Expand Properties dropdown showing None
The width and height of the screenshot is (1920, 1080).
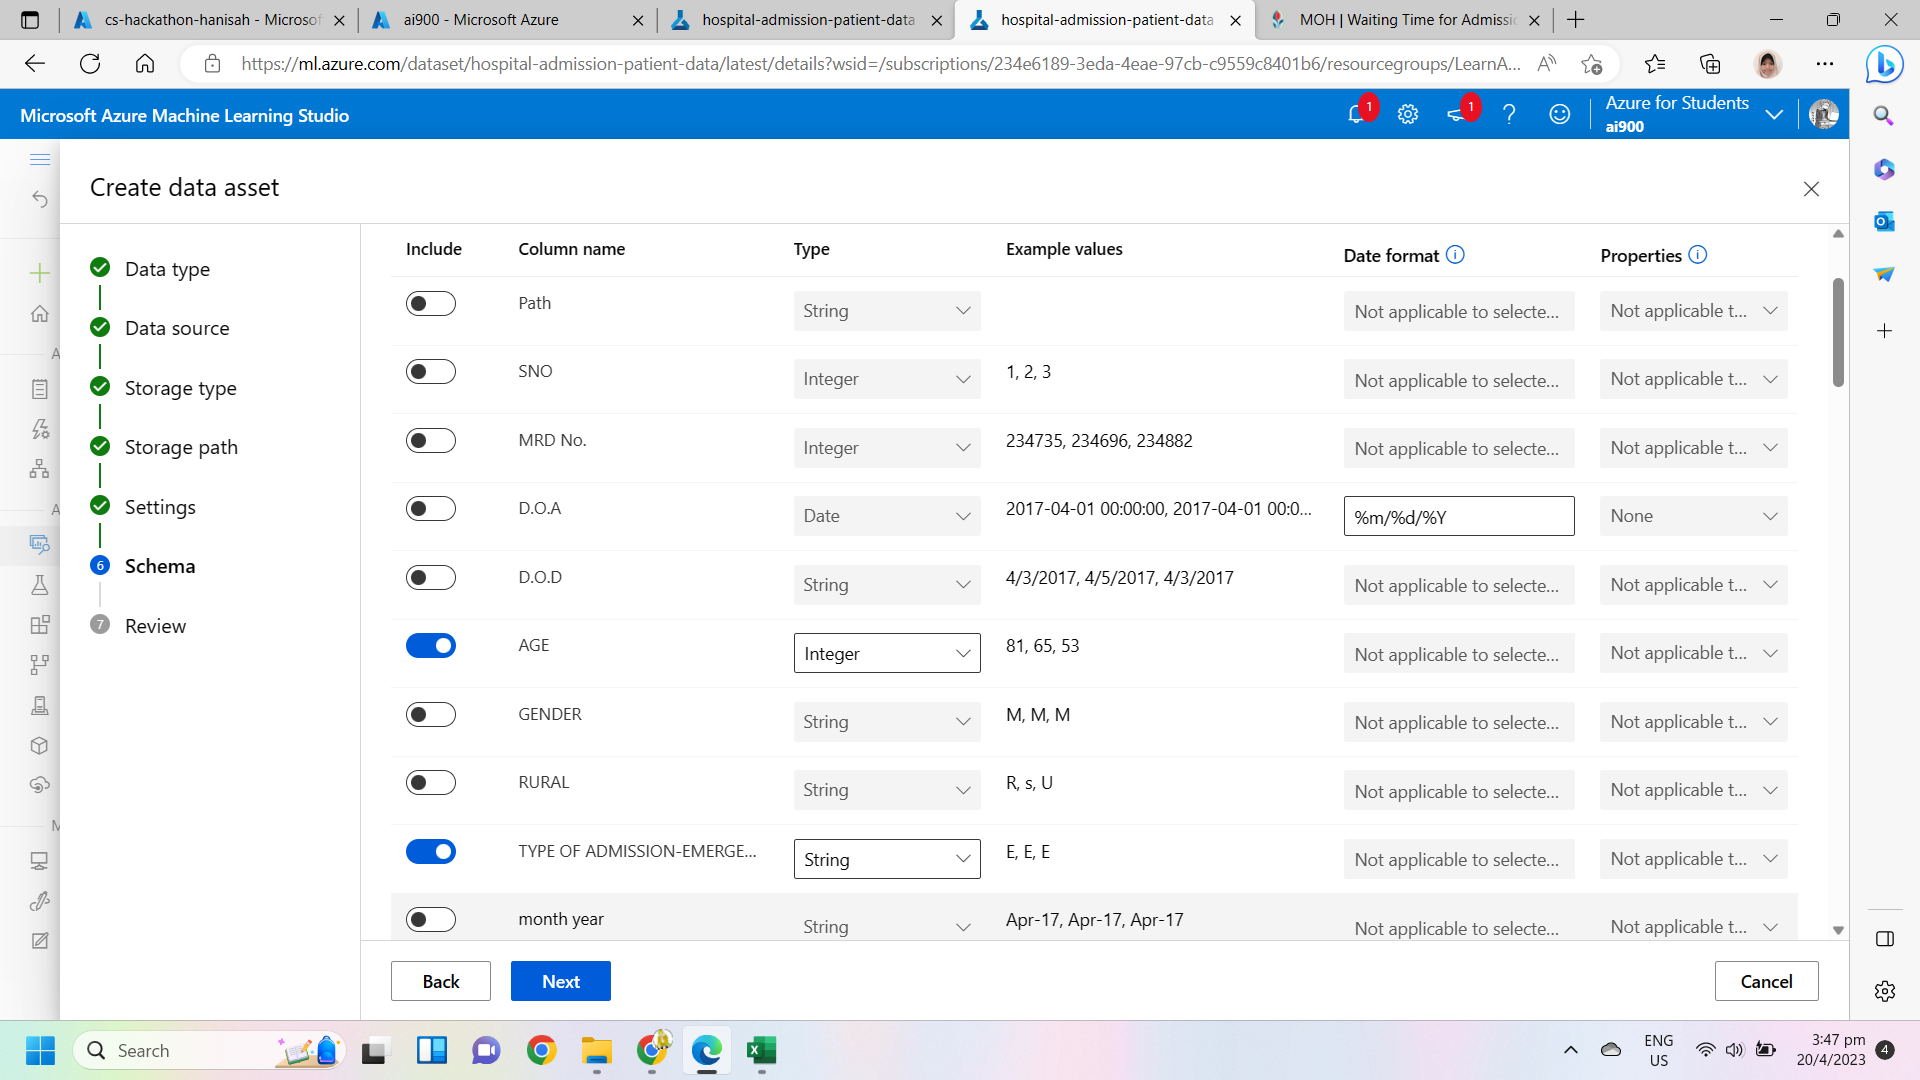(x=1692, y=516)
